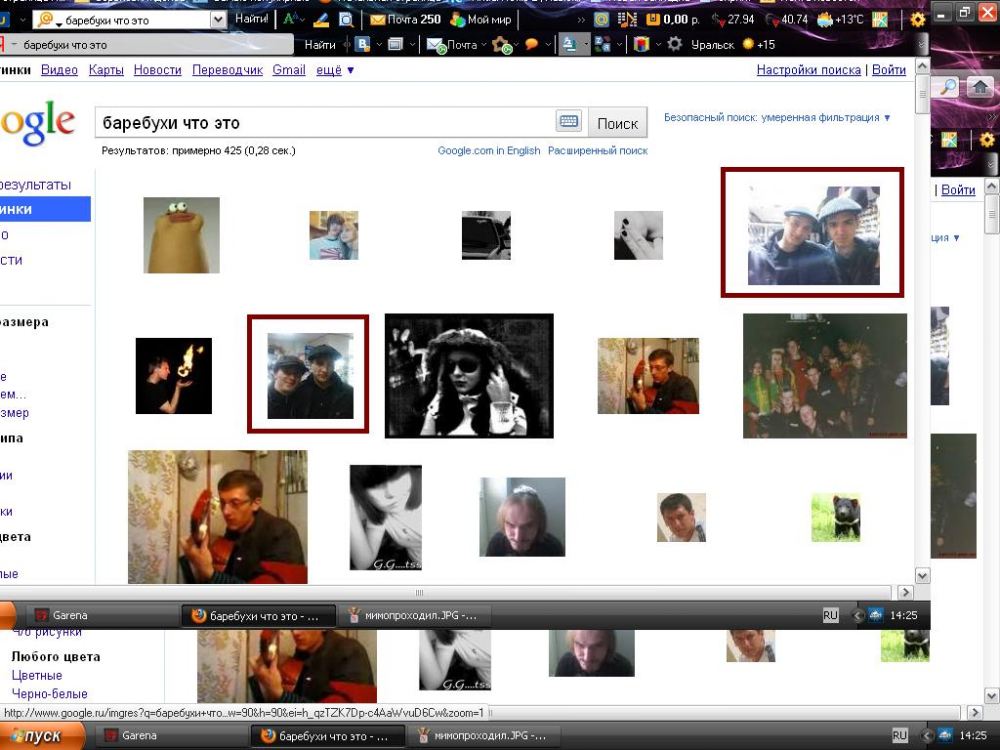This screenshot has height=750, width=1000.
Task: Click the Найти! button in top toolbar
Action: click(x=252, y=19)
